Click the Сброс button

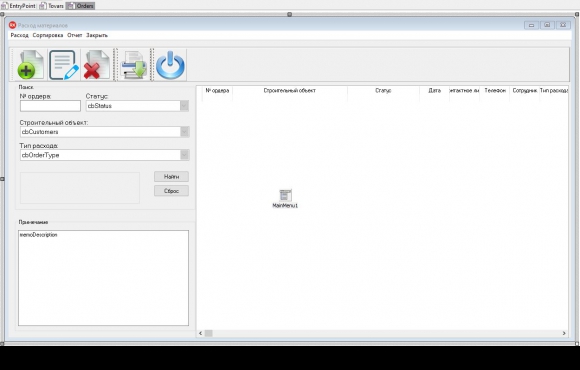click(171, 191)
